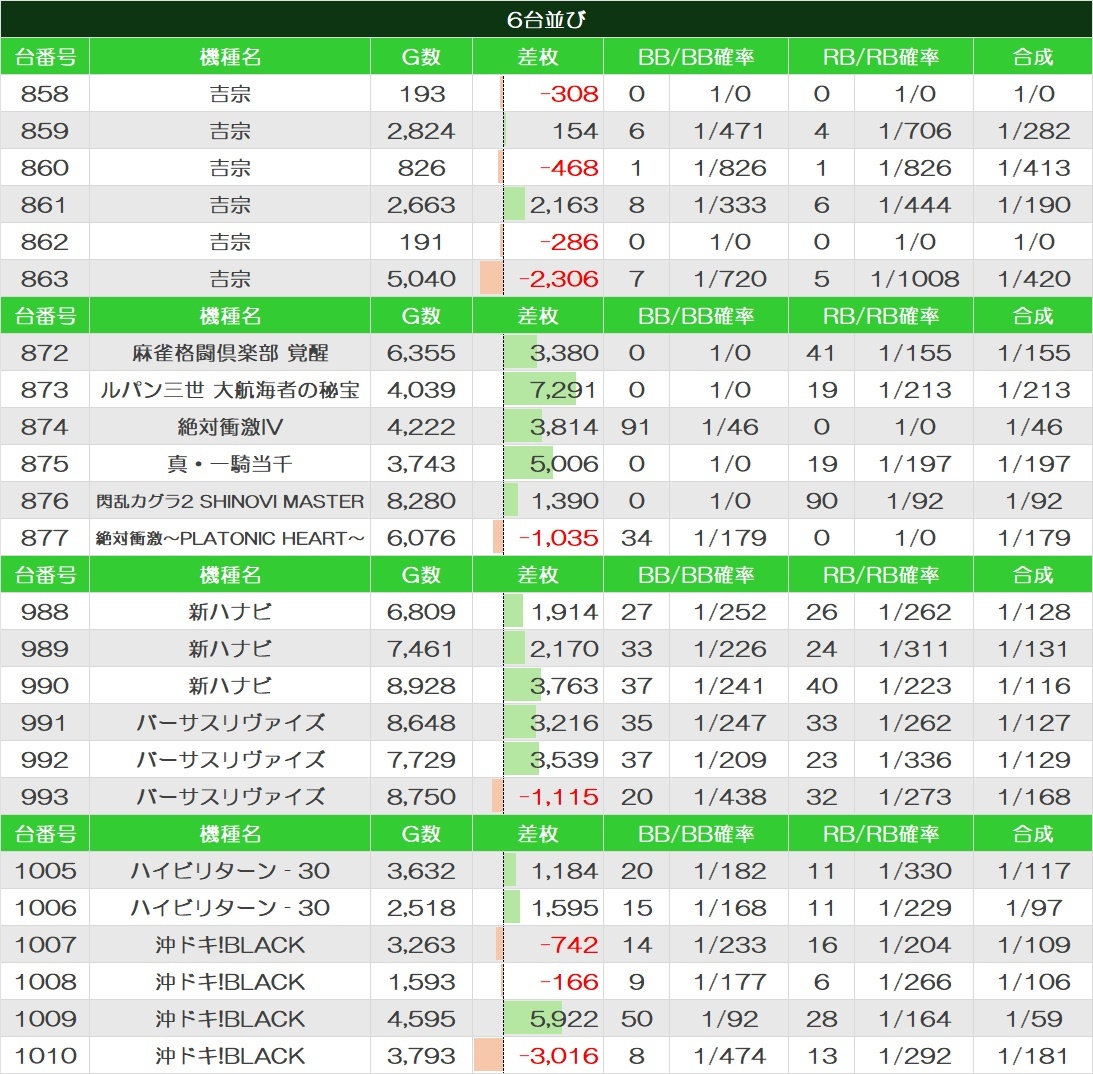Click the 7,291 difference value

[x=563, y=390]
